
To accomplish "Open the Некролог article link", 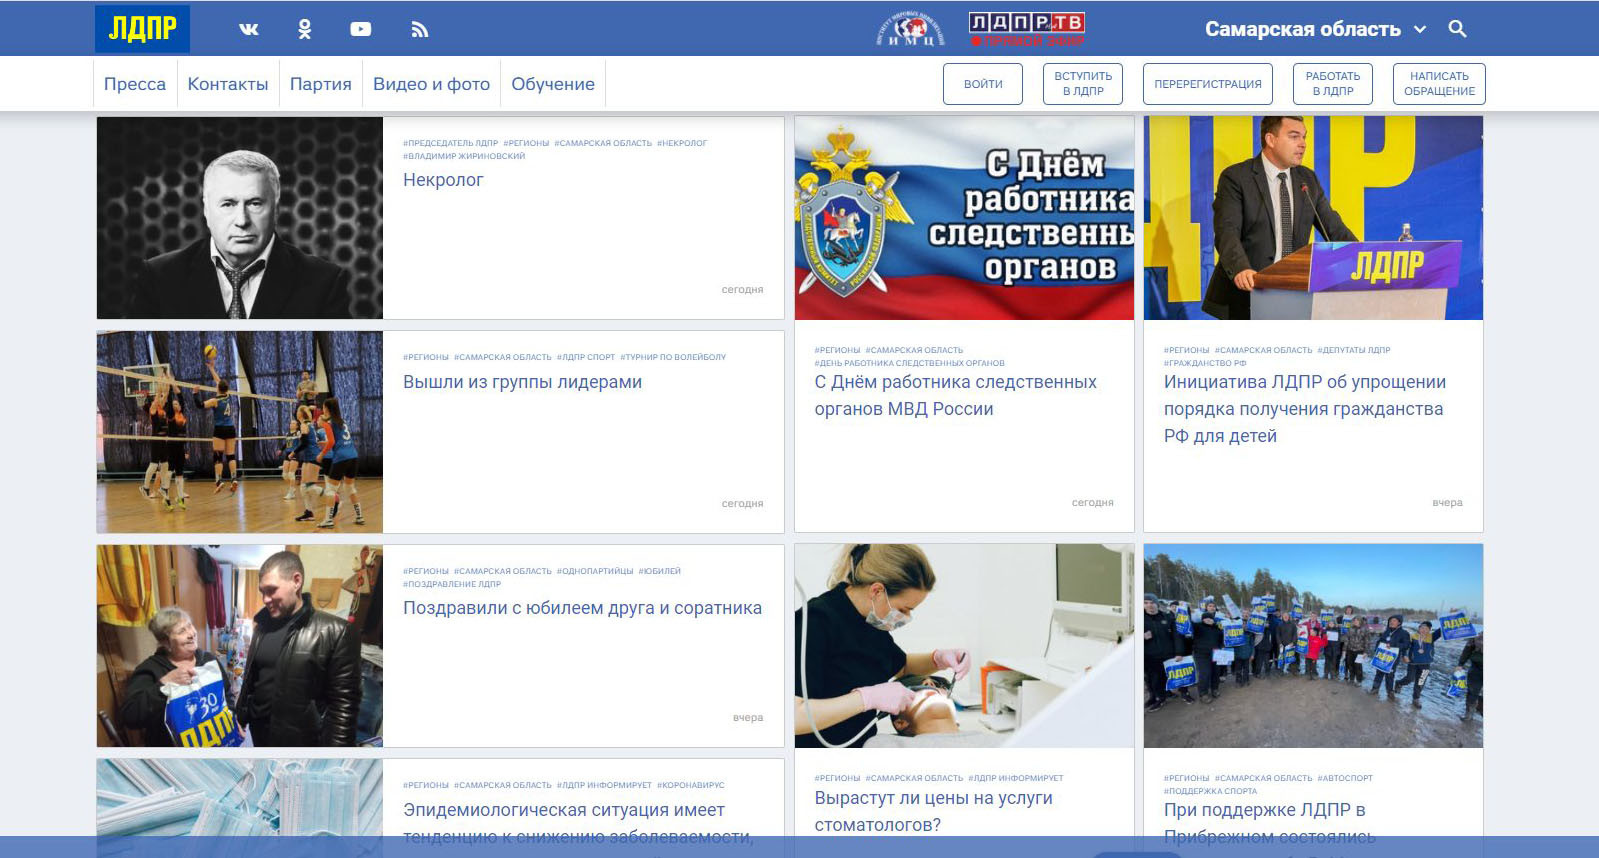I will click(443, 180).
